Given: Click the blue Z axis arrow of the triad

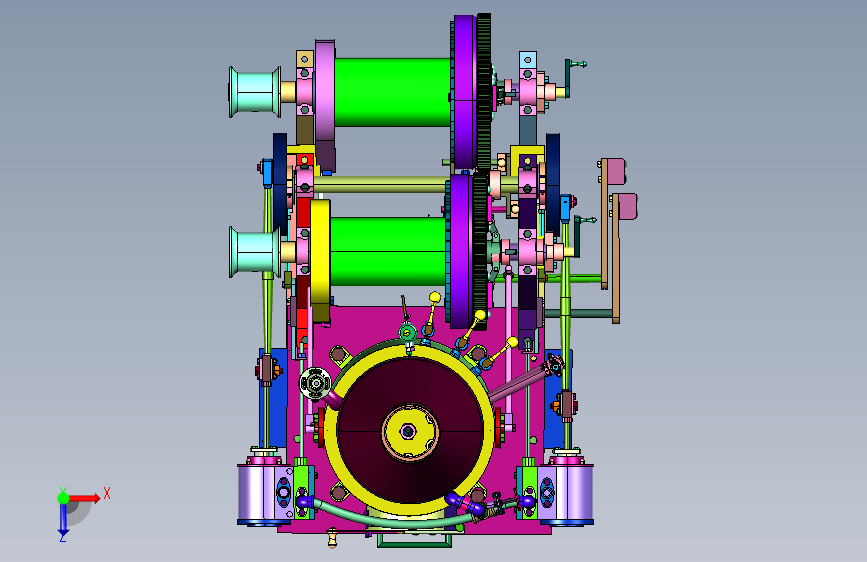Looking at the screenshot, I should point(63,520).
